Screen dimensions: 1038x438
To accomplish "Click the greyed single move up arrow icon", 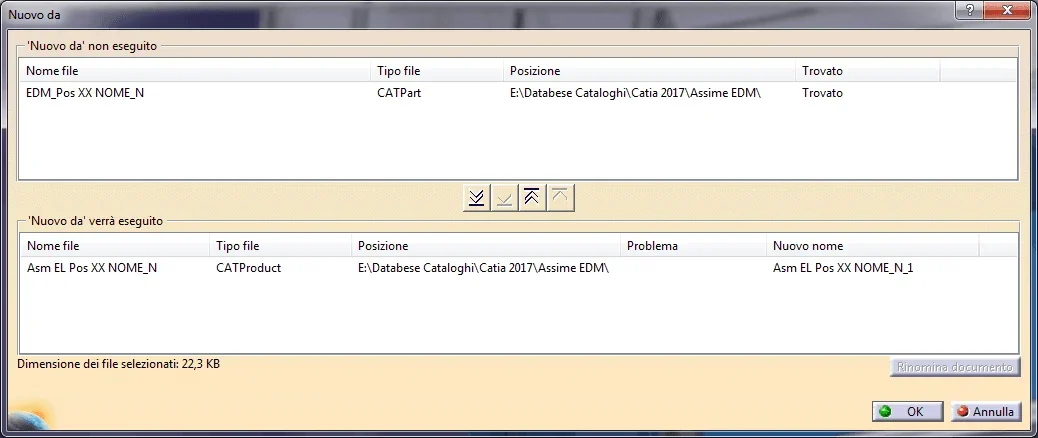I will tap(561, 198).
